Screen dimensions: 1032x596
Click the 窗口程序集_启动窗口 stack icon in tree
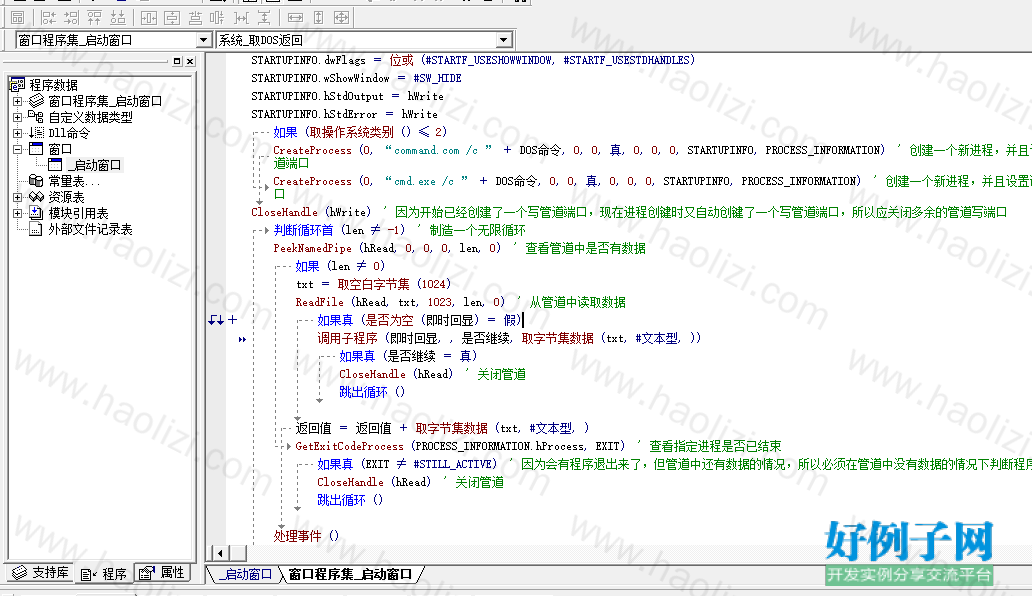[36, 101]
